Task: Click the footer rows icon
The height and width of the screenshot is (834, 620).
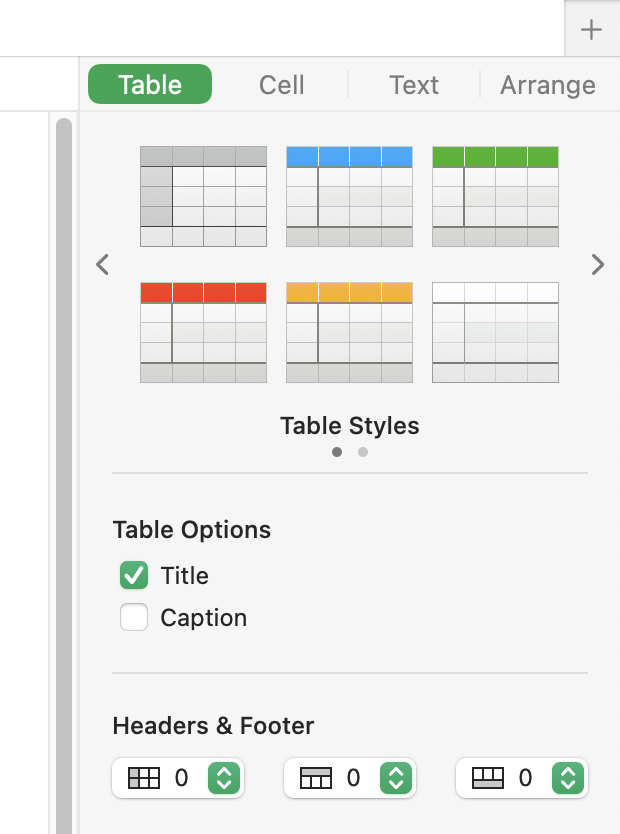Action: [488, 778]
